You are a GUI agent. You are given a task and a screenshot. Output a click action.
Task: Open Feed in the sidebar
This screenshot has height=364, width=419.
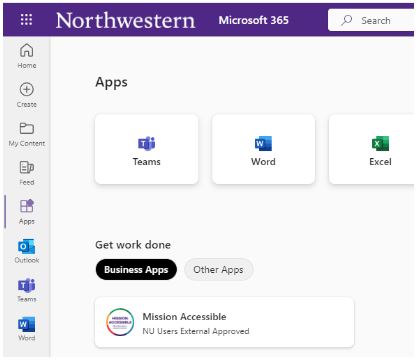point(27,173)
